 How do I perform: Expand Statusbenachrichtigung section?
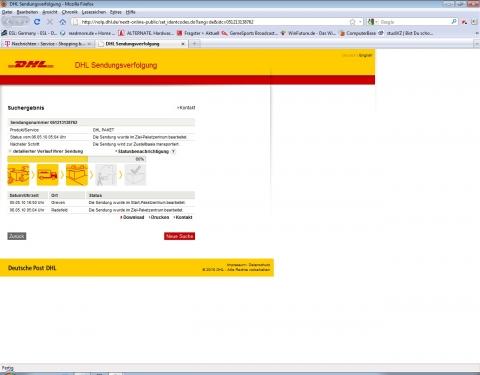144,151
